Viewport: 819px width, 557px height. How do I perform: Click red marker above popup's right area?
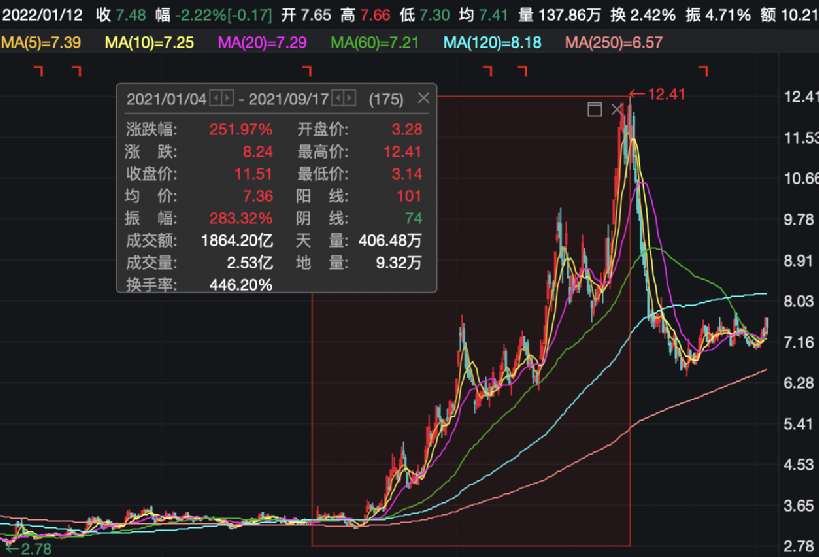point(307,71)
